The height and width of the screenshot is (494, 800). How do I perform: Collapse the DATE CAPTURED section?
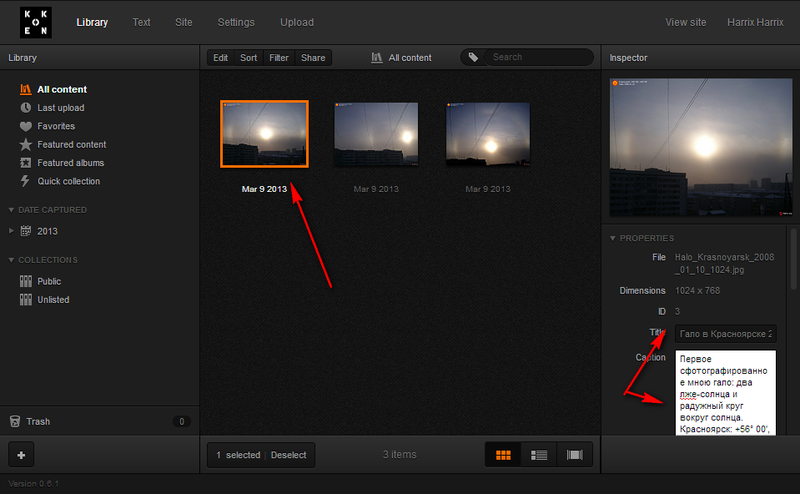(11, 210)
